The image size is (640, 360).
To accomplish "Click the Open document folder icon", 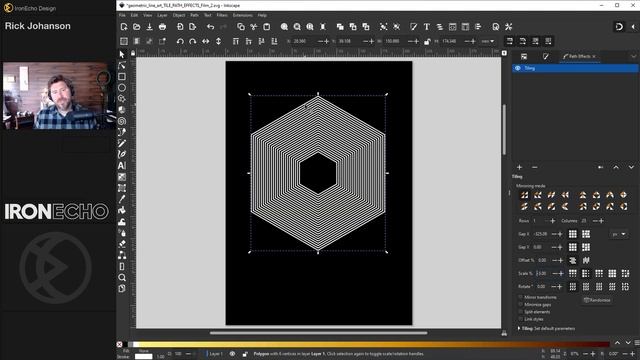I will (137, 27).
